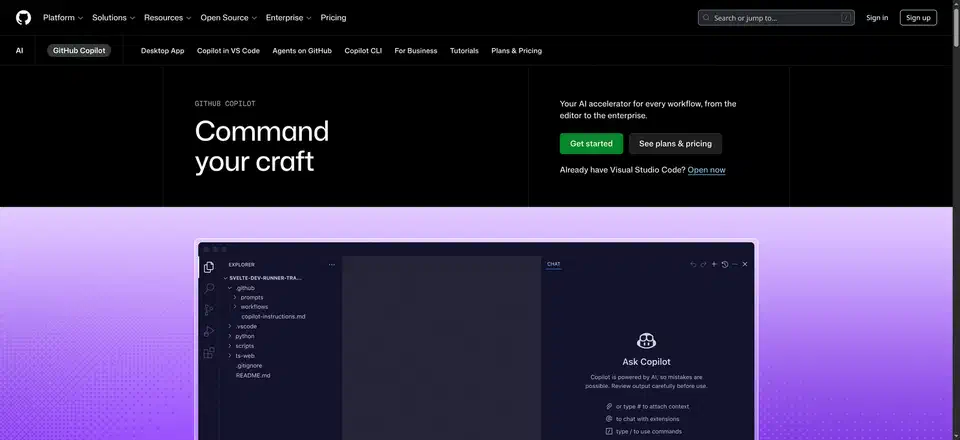This screenshot has width=960, height=440.
Task: Open copilot-instructions.md file
Action: click(x=273, y=317)
